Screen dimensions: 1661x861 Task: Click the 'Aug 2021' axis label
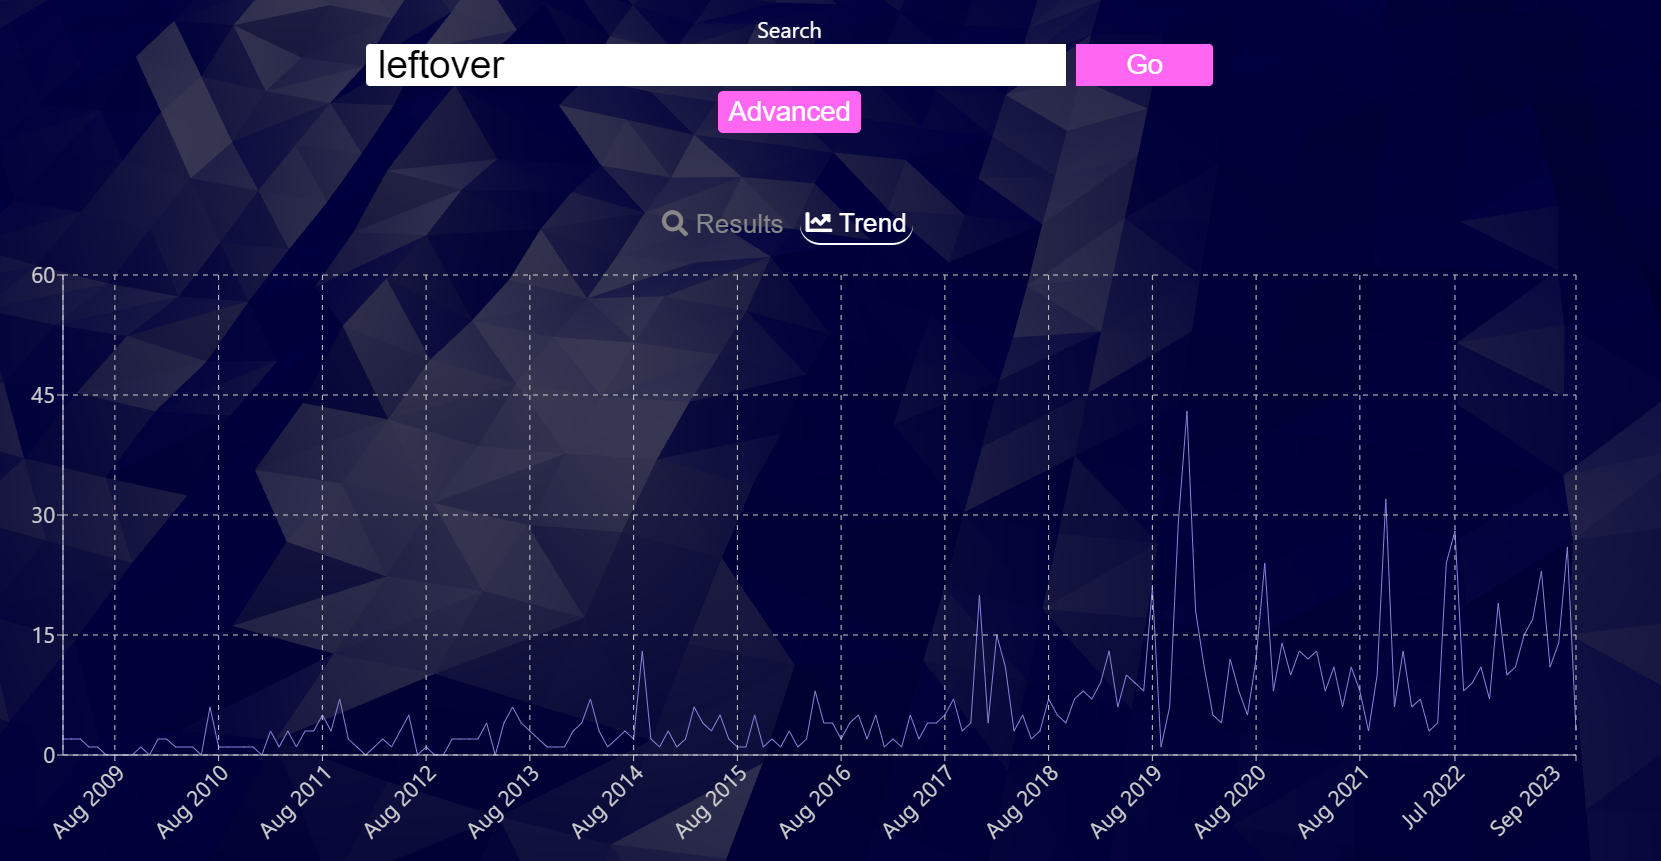[x=1333, y=802]
